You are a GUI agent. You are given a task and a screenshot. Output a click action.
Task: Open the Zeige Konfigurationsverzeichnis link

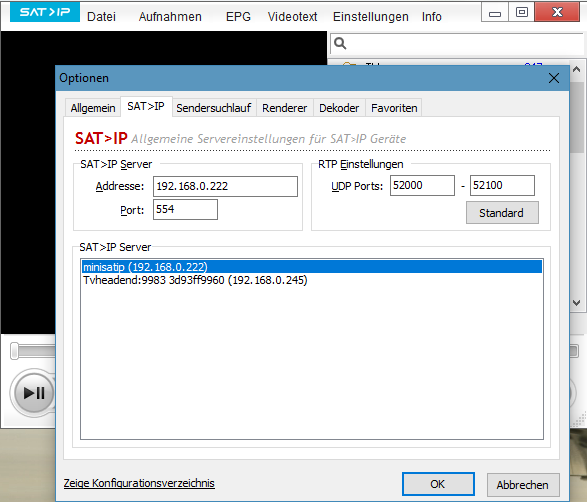(139, 483)
